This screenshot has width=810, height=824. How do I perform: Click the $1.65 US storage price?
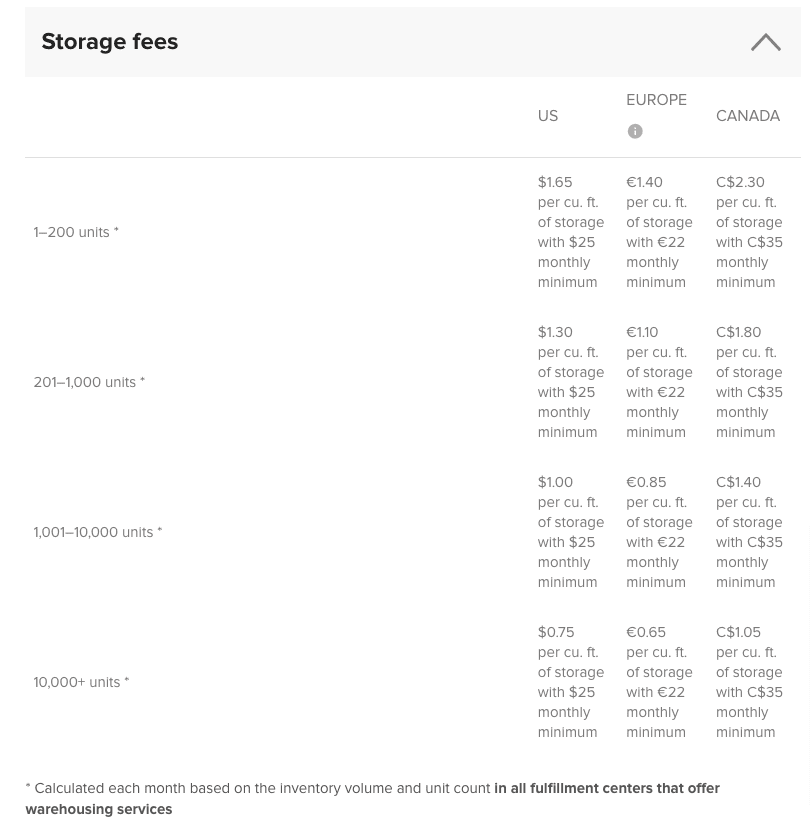coord(555,182)
